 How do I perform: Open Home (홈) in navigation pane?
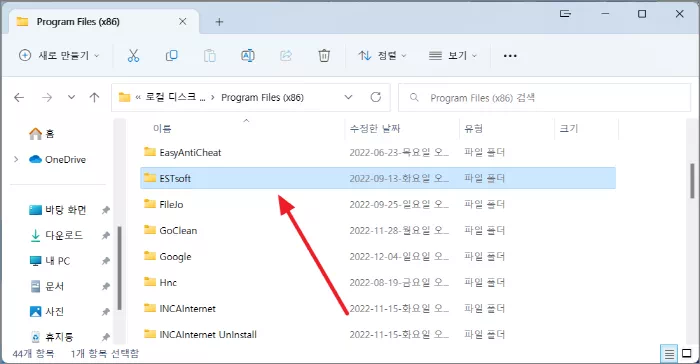[x=41, y=133]
